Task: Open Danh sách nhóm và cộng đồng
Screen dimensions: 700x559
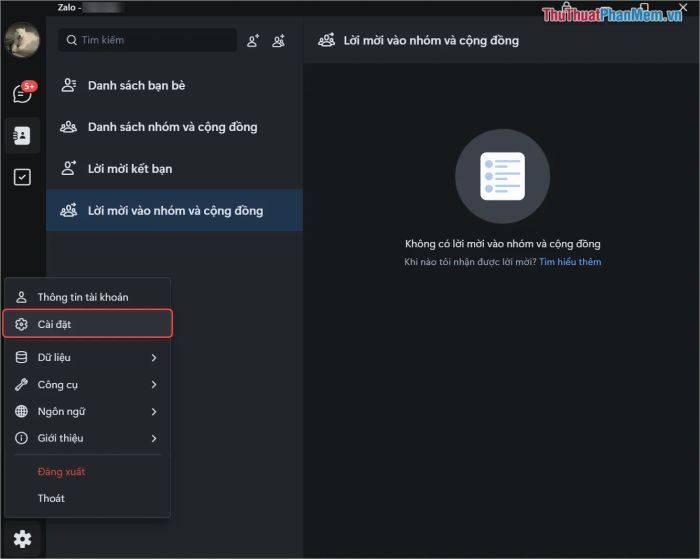Action: point(174,127)
